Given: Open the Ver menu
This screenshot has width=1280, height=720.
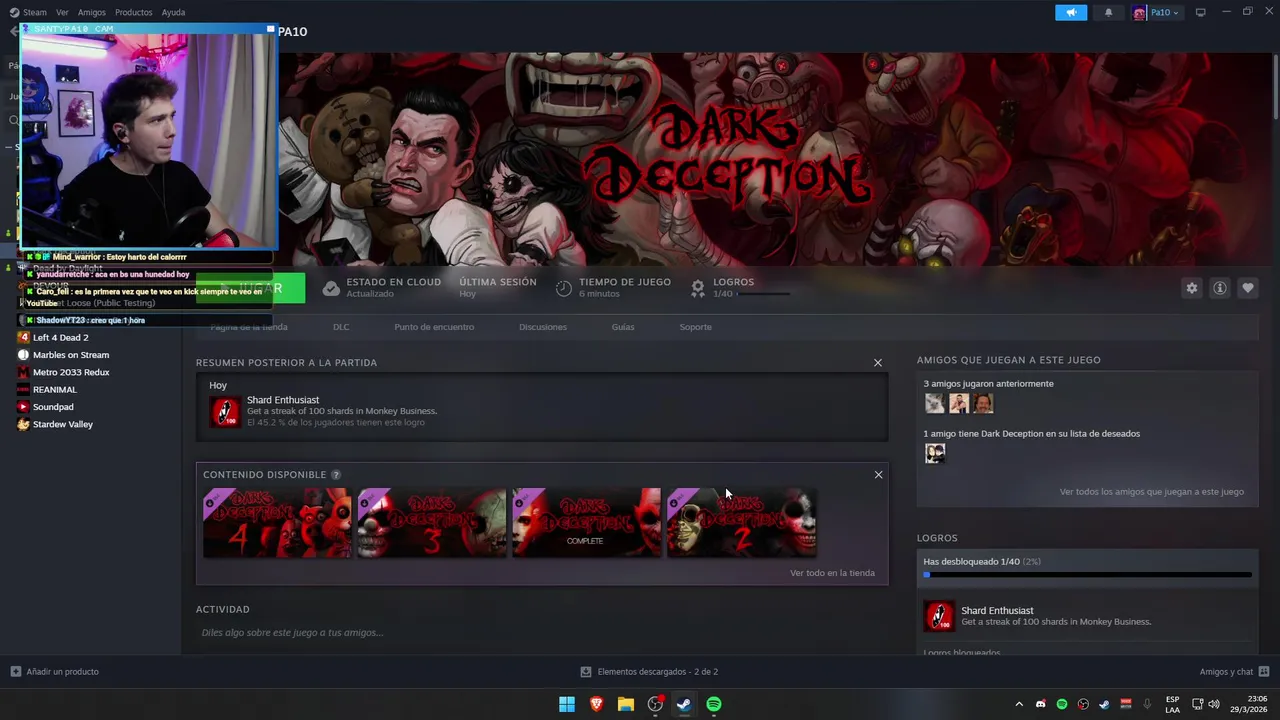Looking at the screenshot, I should pyautogui.click(x=62, y=13).
